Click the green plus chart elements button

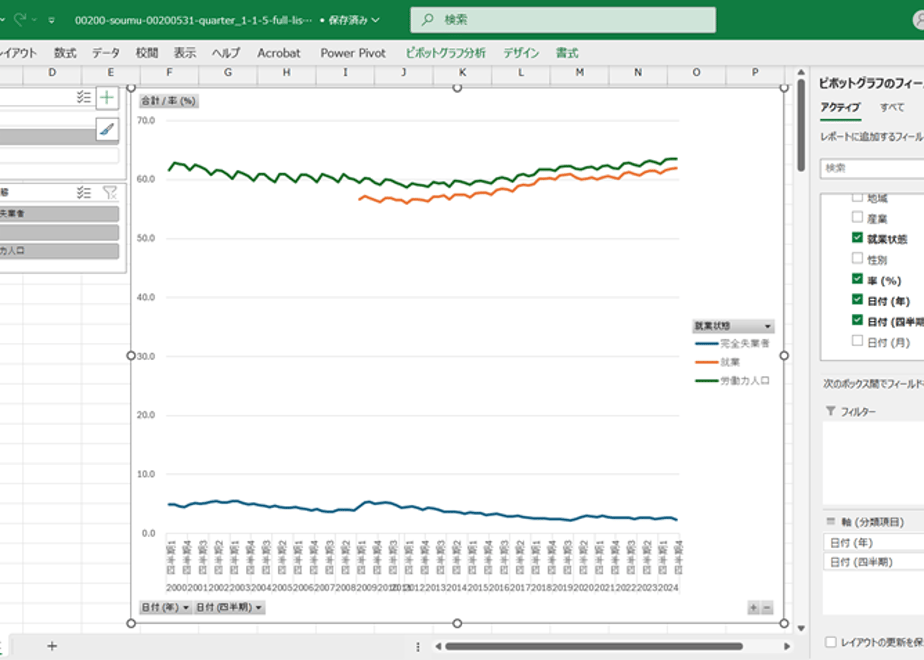click(107, 98)
